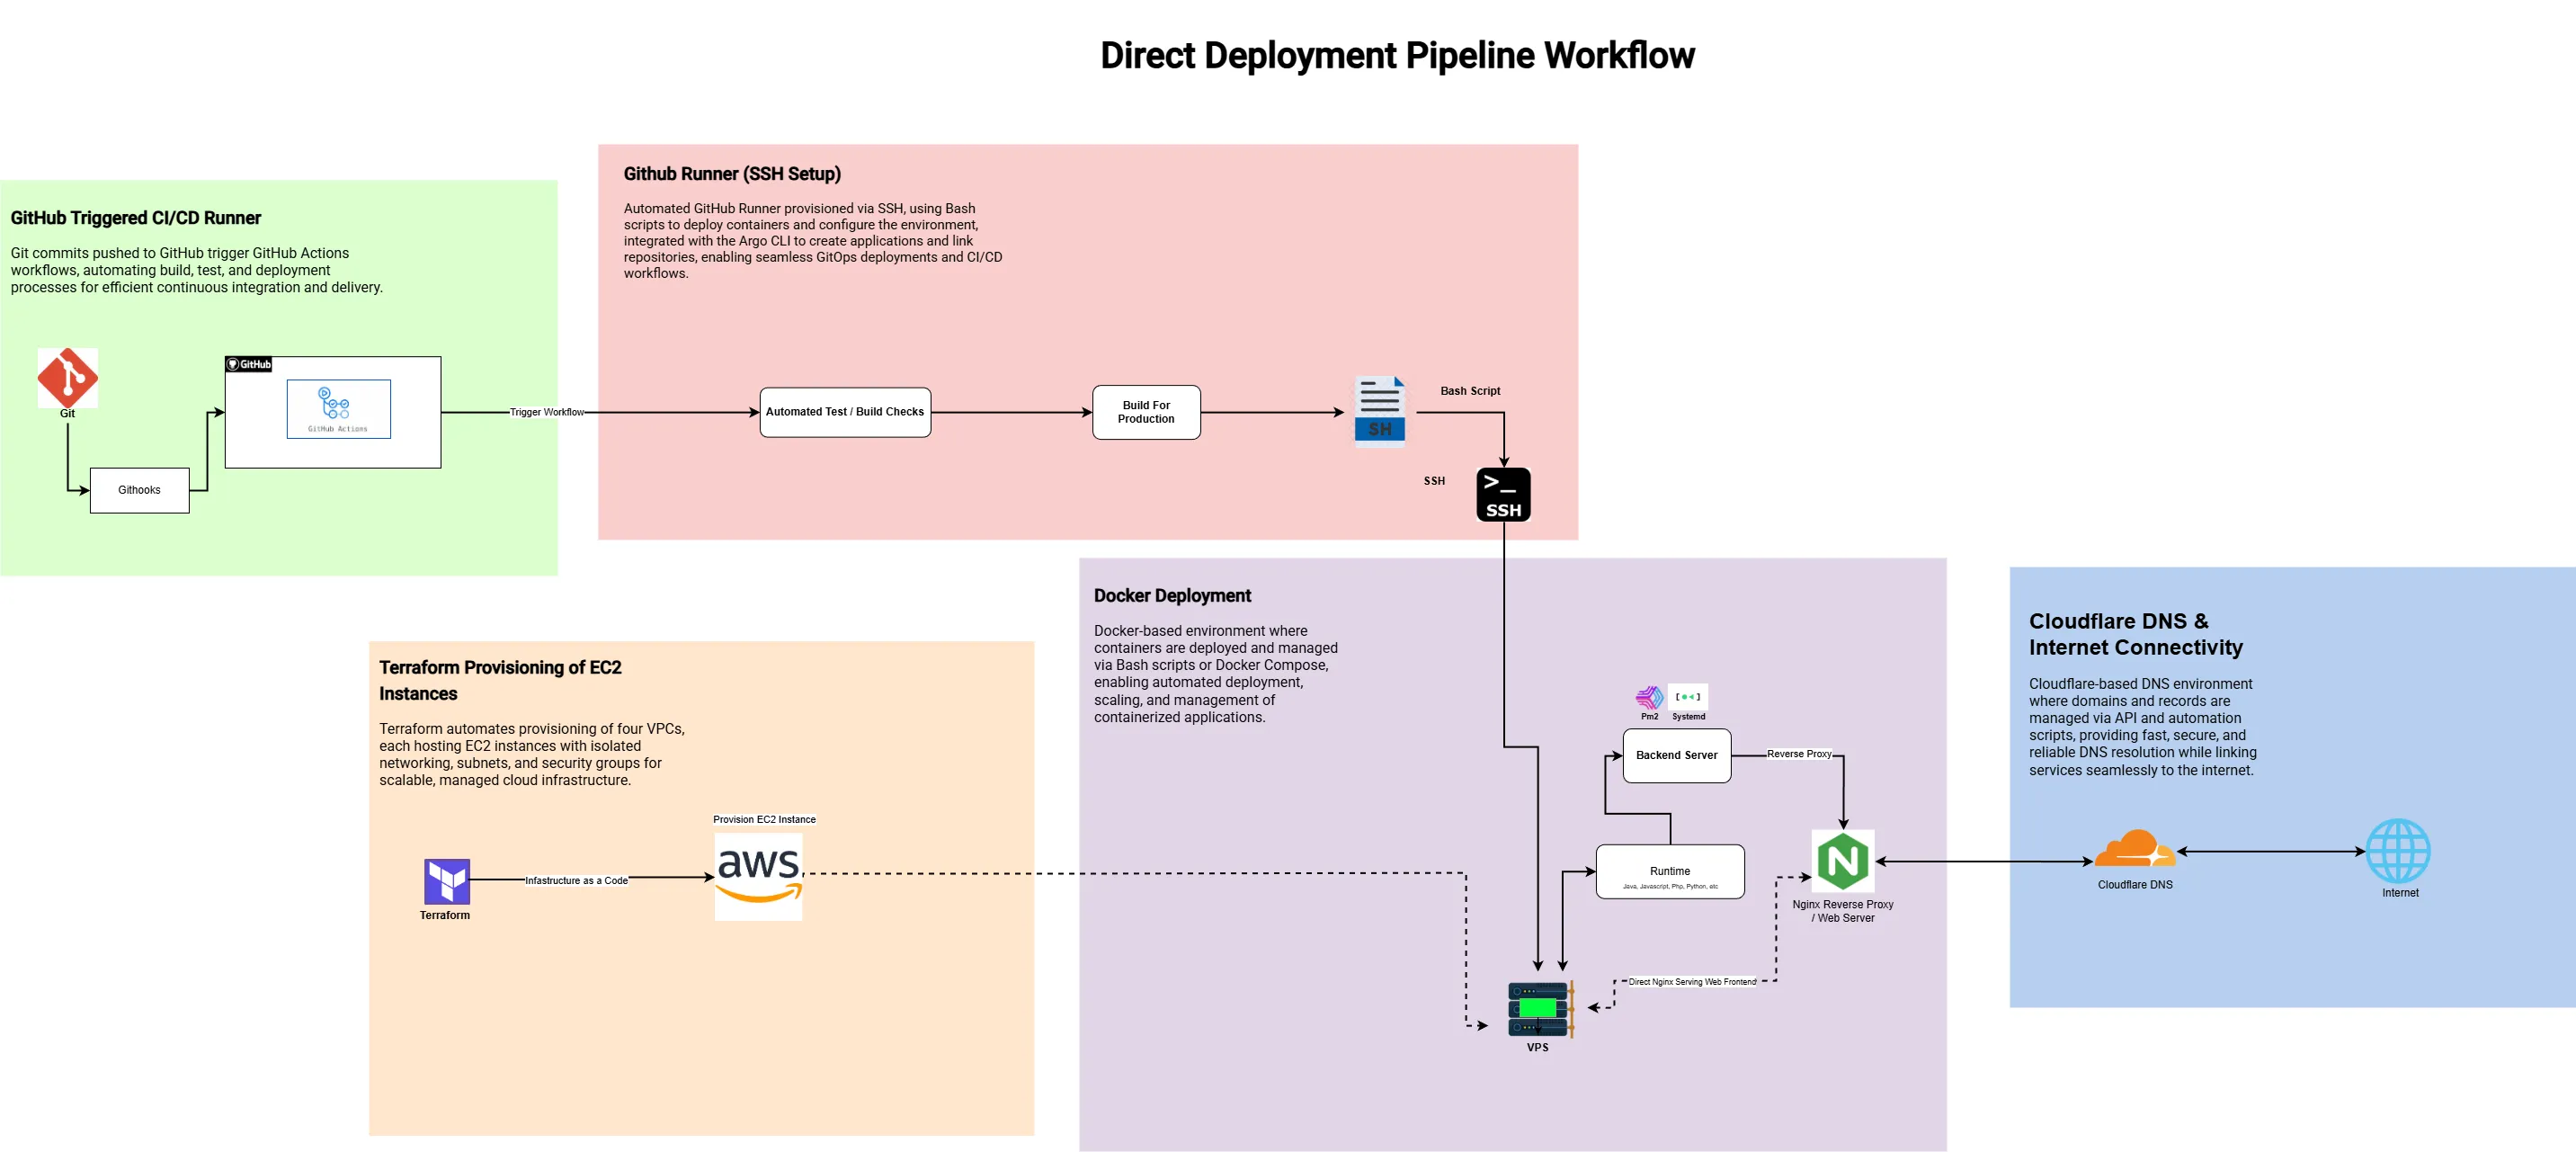Image resolution: width=2576 pixels, height=1152 pixels.
Task: Select the Githooks box
Action: pos(139,490)
